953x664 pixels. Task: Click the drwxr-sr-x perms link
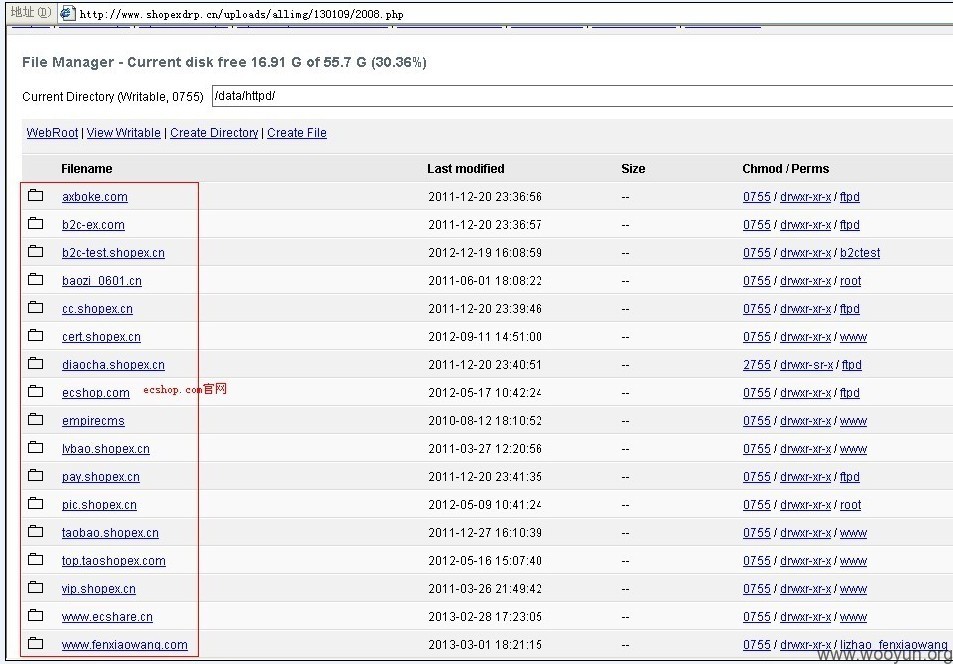[807, 365]
